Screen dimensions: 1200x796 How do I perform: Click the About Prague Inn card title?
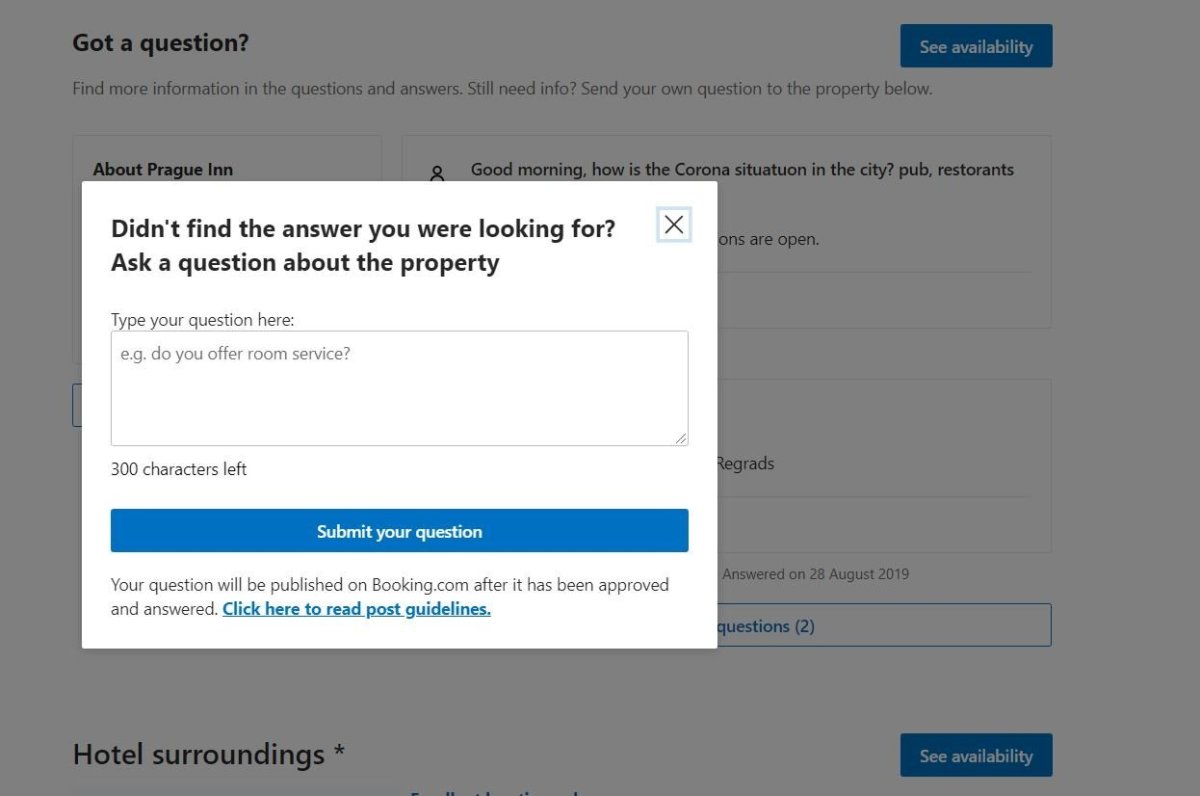[163, 169]
